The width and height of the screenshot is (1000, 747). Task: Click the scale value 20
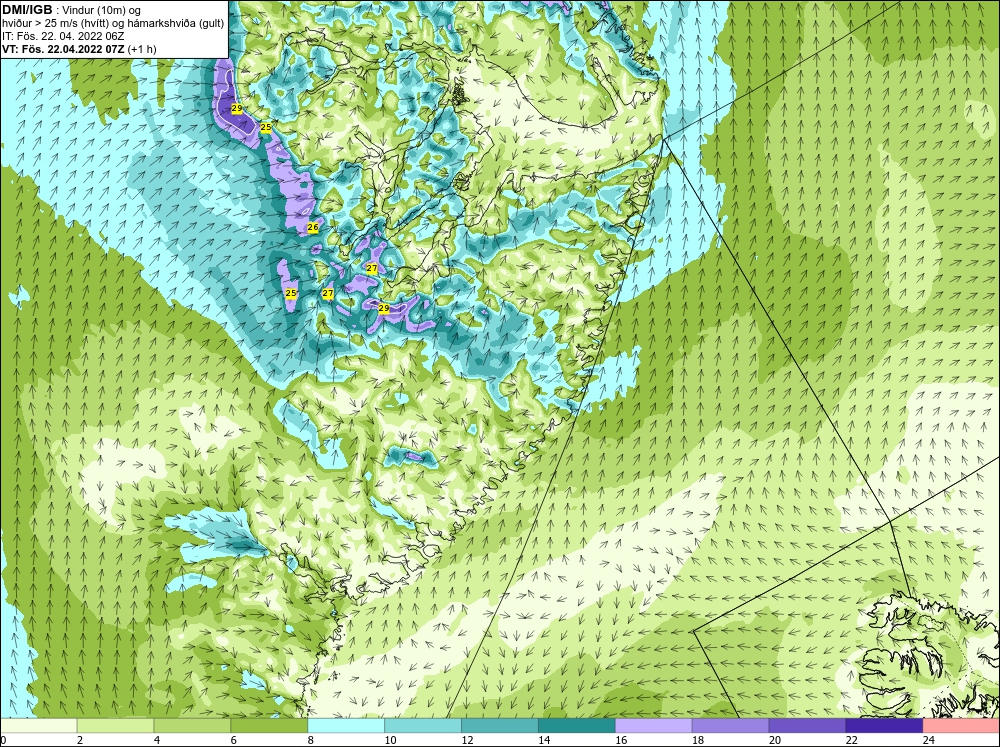click(x=775, y=740)
